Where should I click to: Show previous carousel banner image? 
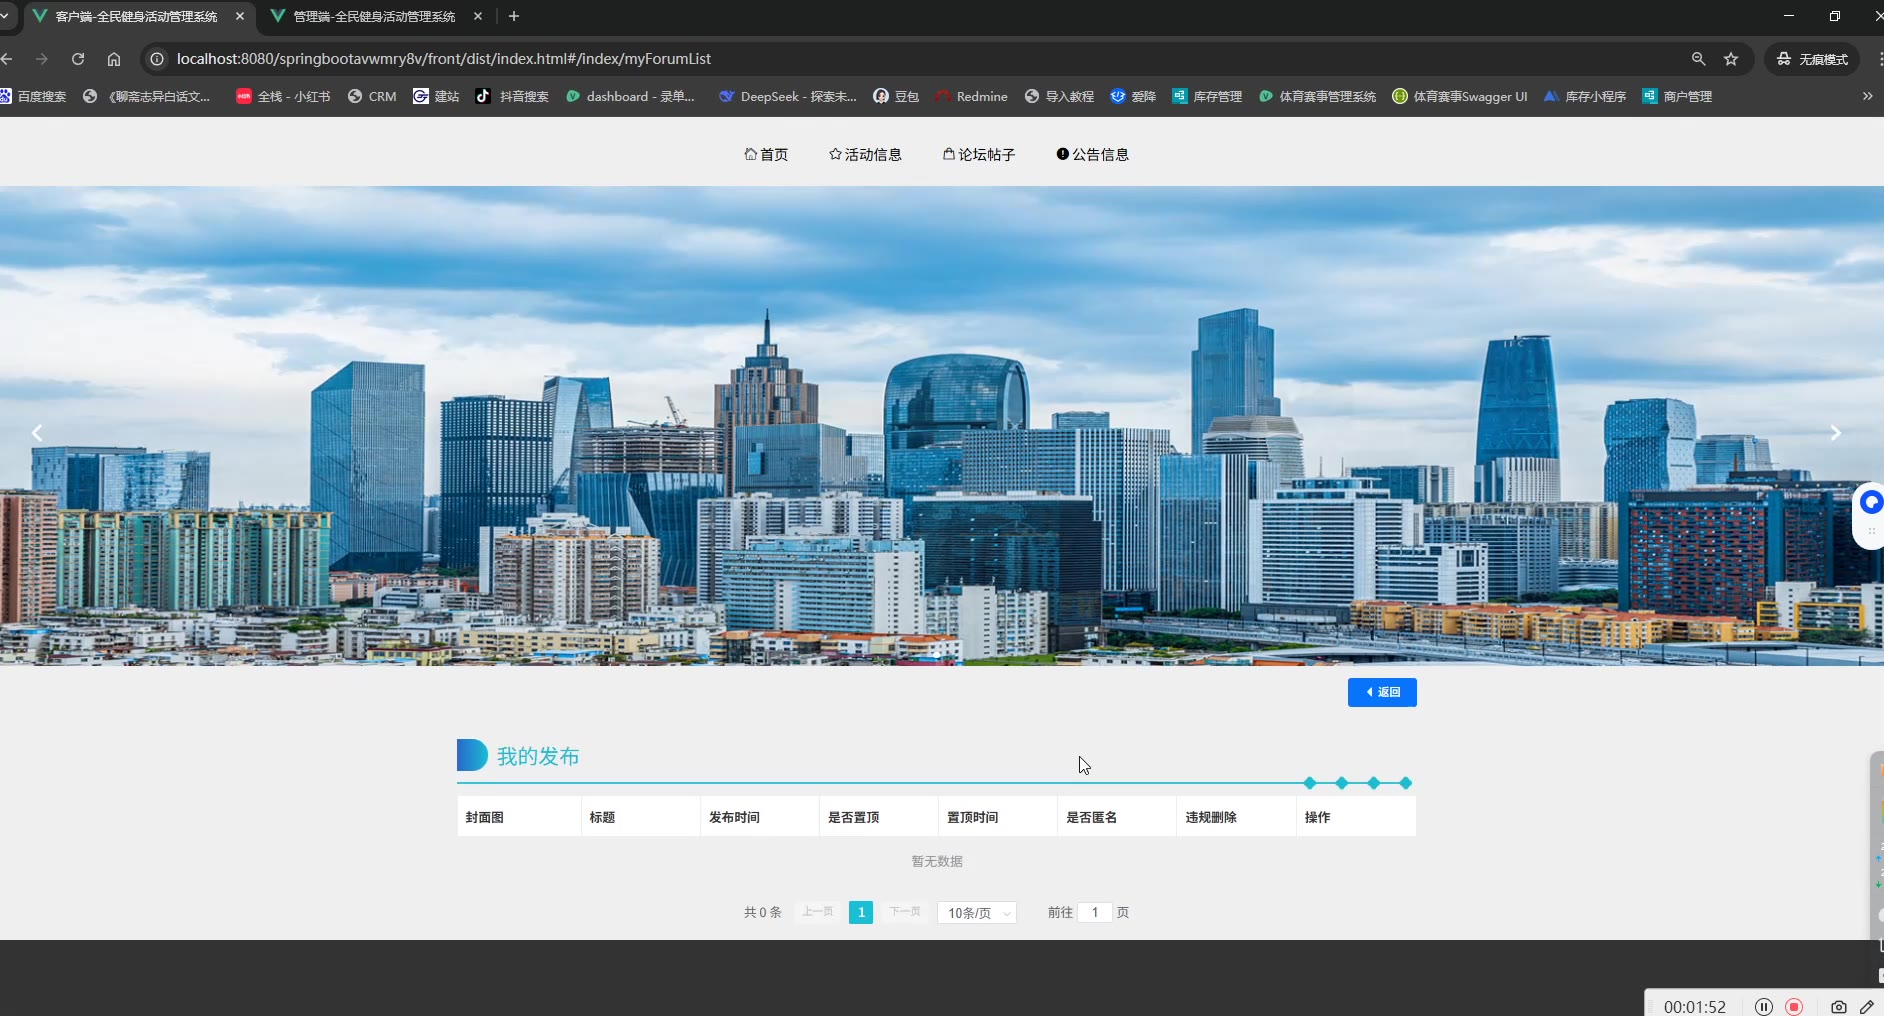[37, 433]
